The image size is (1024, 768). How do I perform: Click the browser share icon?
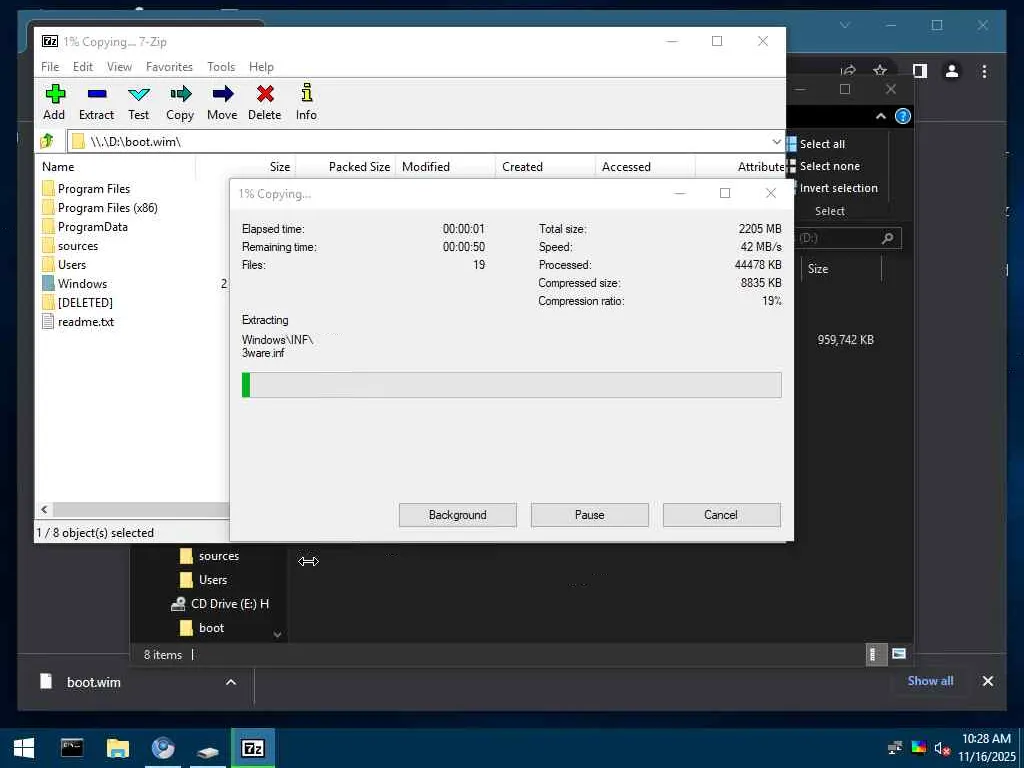click(848, 71)
